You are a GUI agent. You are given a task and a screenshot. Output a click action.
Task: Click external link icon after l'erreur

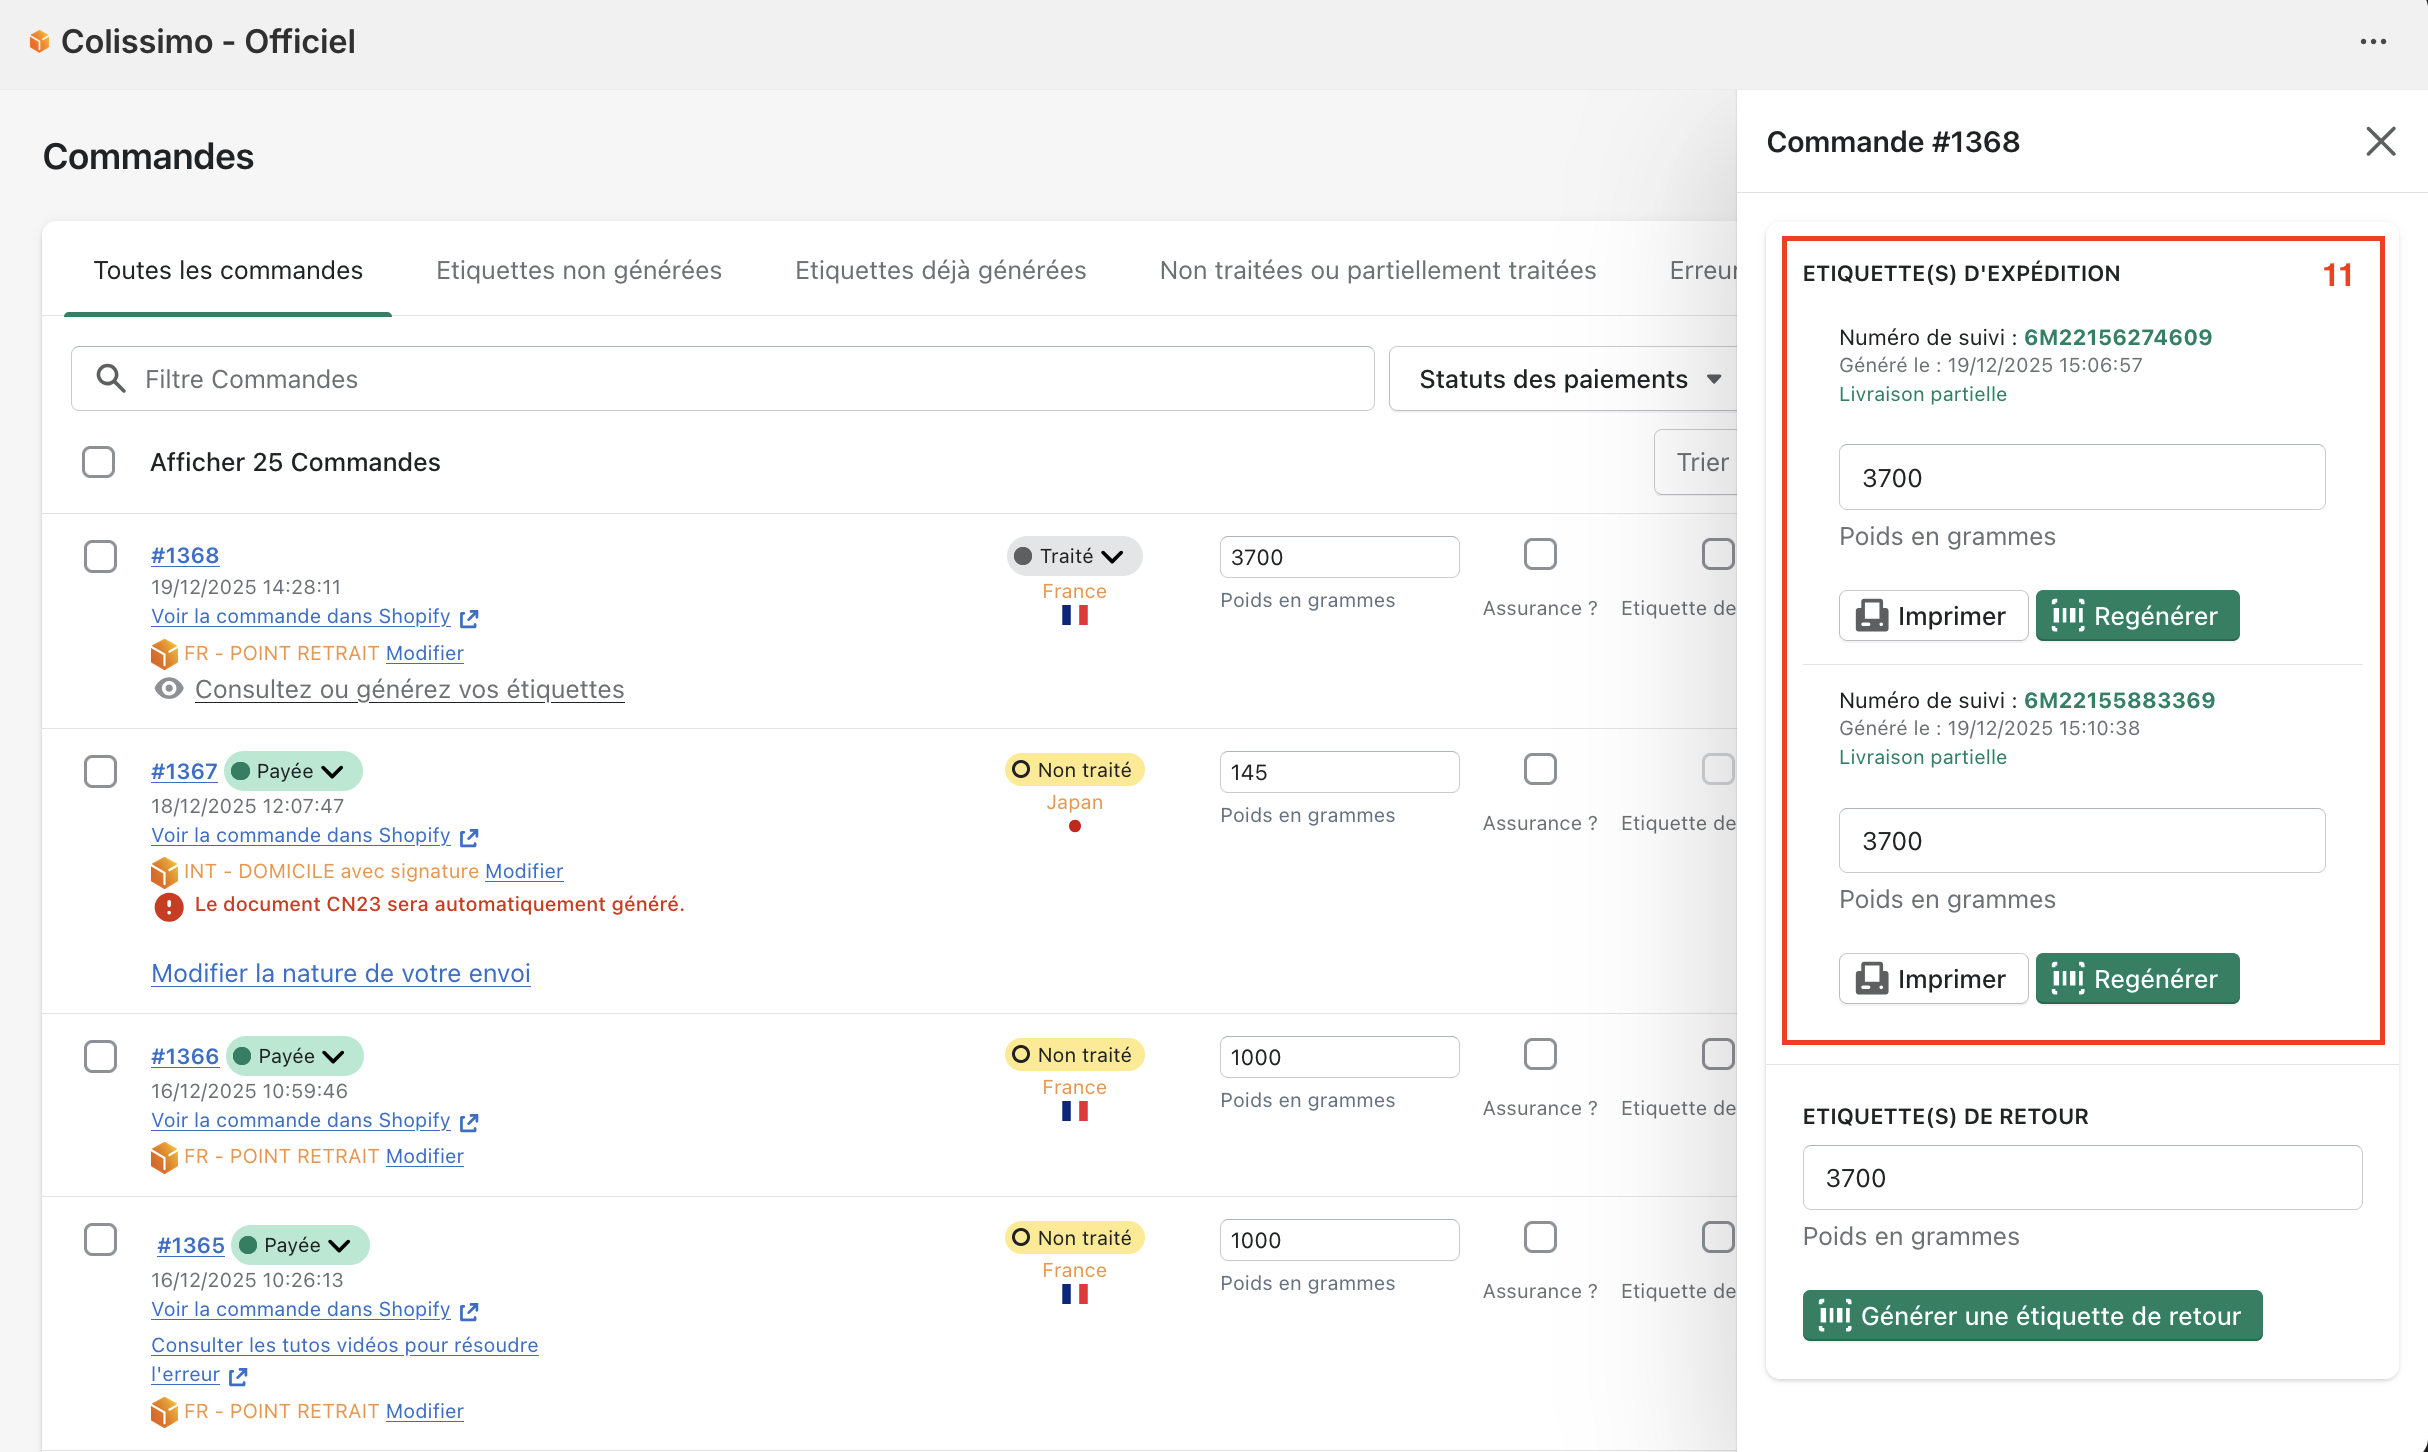[x=238, y=1376]
